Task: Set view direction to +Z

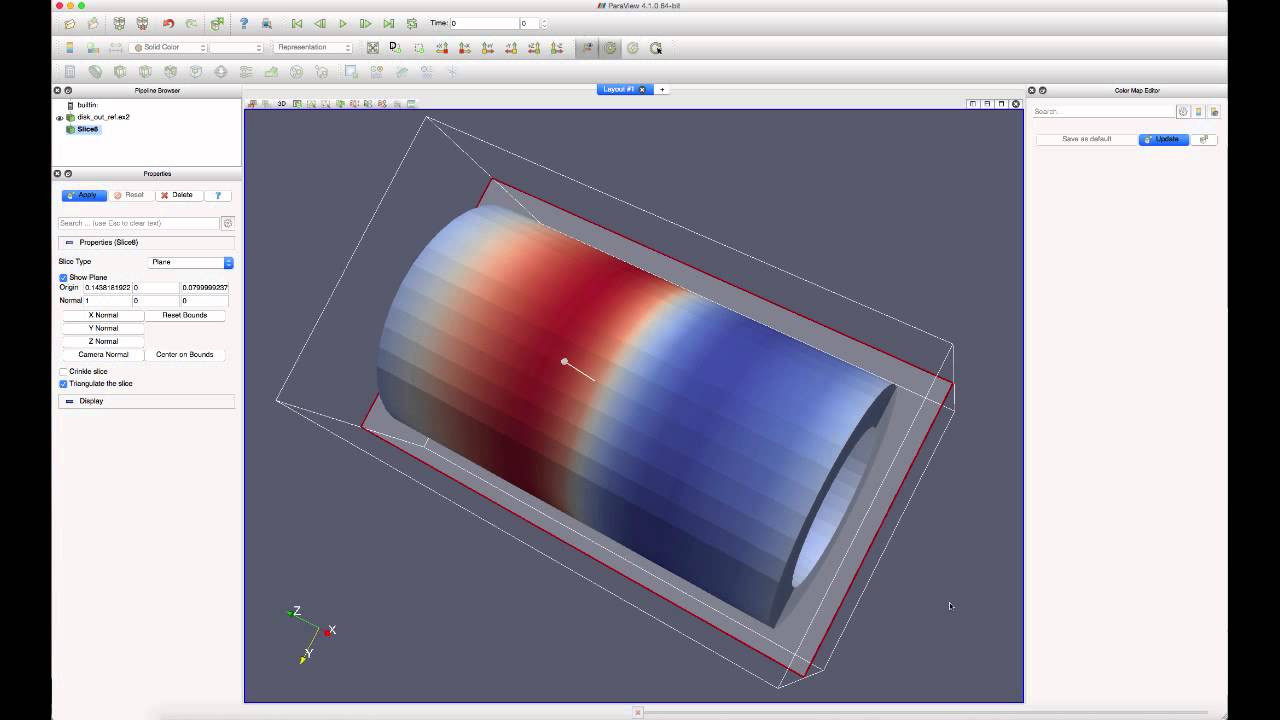Action: pyautogui.click(x=534, y=48)
